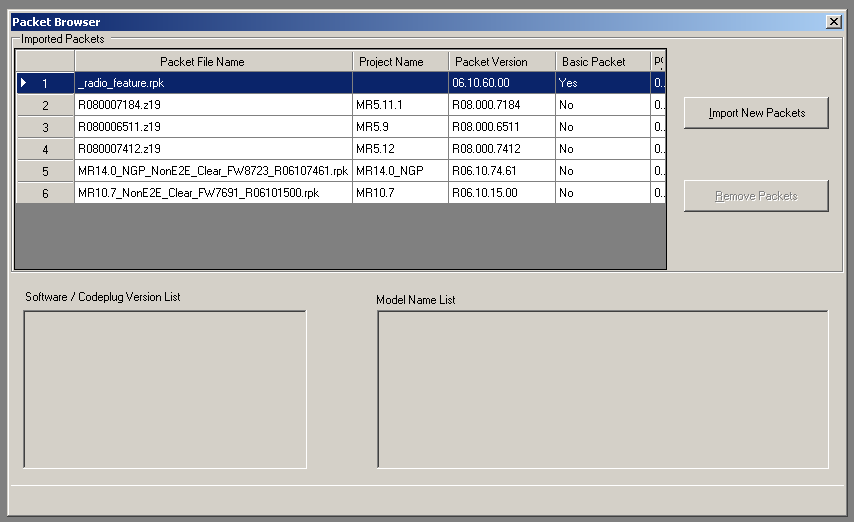This screenshot has height=522, width=854.
Task: Select the MR10.7_NonE2E_Clear packet file
Action: 213,193
